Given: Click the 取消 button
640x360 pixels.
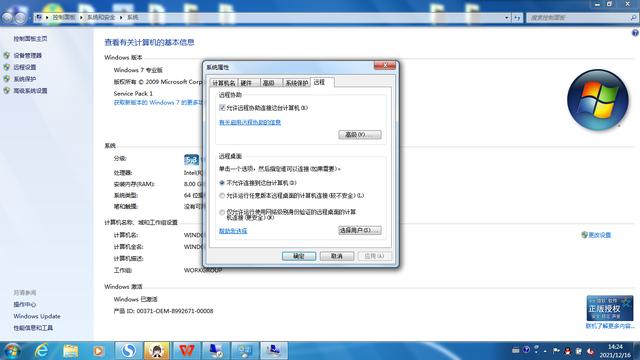Looking at the screenshot, I should [x=337, y=256].
